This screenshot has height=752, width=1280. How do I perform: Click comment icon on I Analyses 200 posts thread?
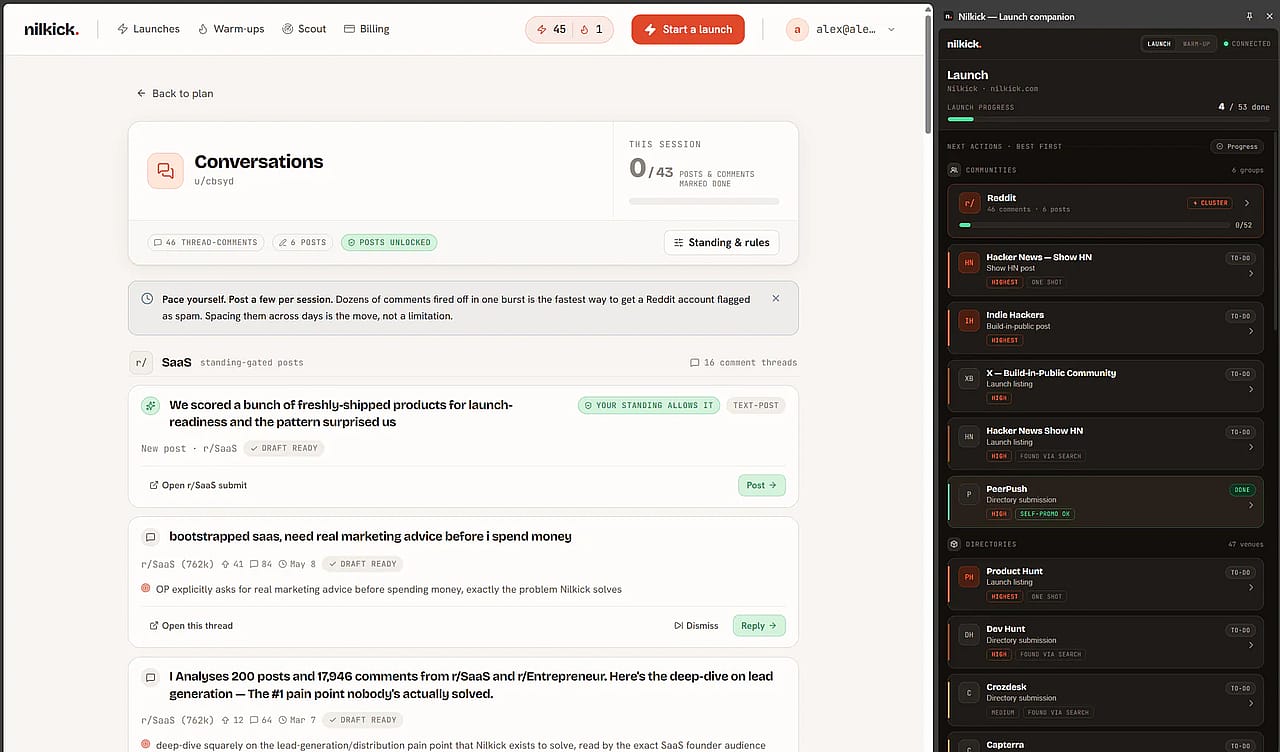click(150, 677)
